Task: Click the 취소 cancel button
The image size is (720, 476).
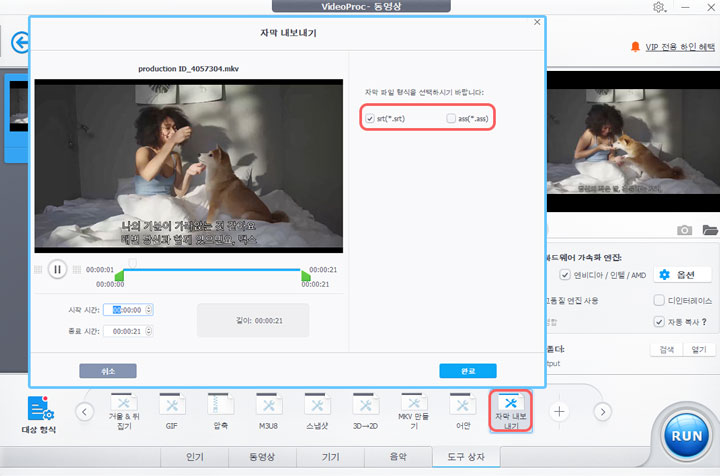Action: [x=108, y=371]
